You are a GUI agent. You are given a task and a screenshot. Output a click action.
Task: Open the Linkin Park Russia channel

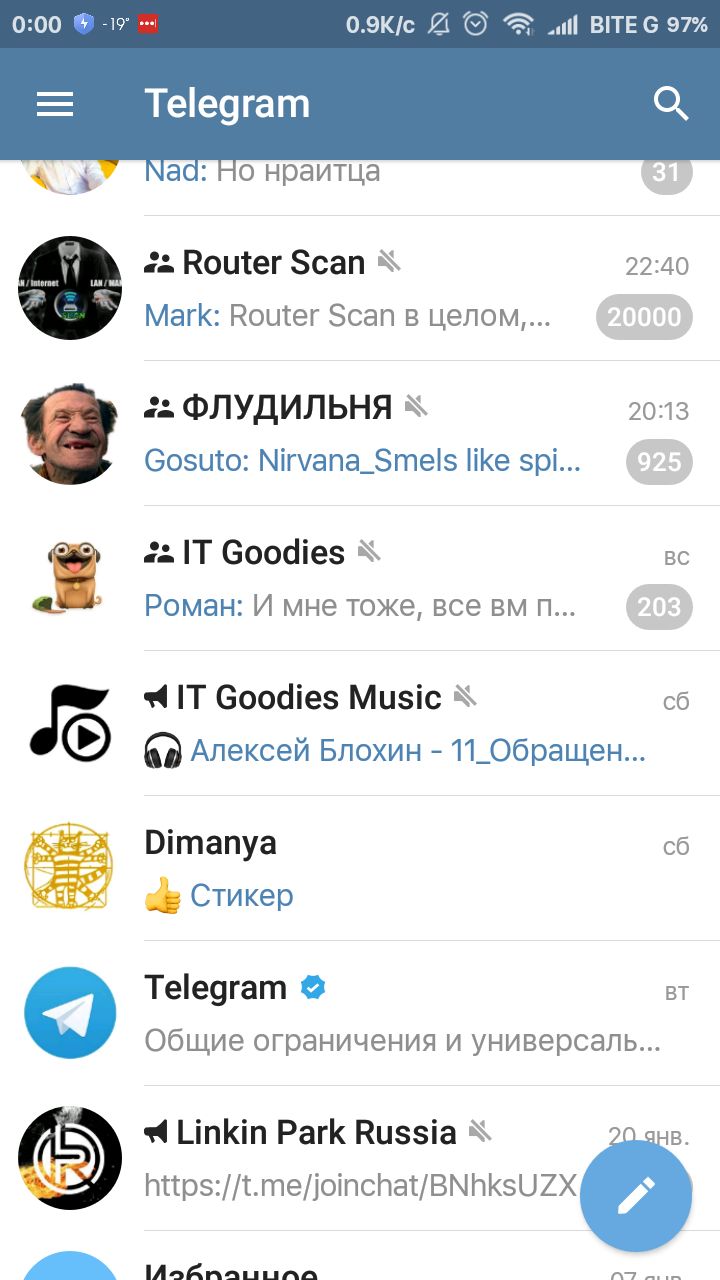point(360,1158)
